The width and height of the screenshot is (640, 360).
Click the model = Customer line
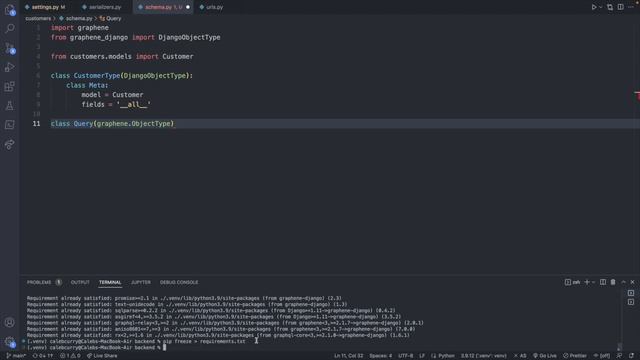(x=112, y=95)
